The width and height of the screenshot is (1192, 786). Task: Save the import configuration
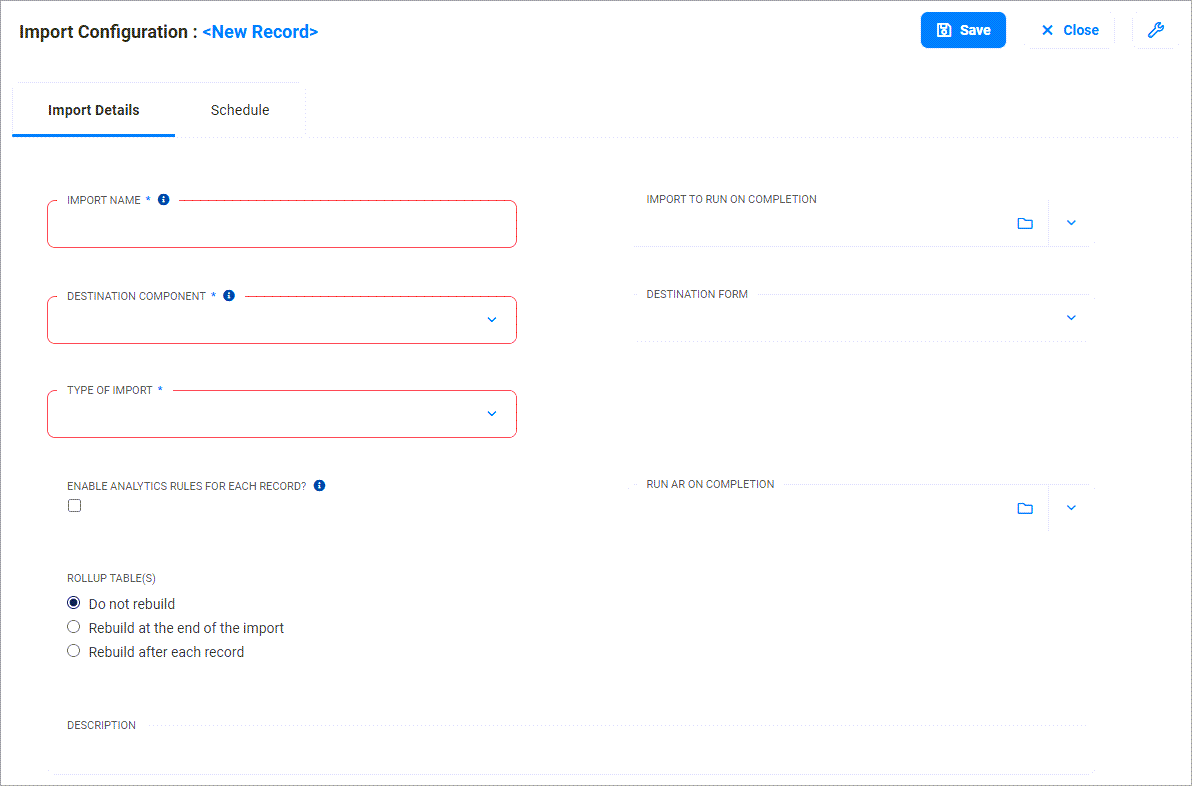(963, 30)
